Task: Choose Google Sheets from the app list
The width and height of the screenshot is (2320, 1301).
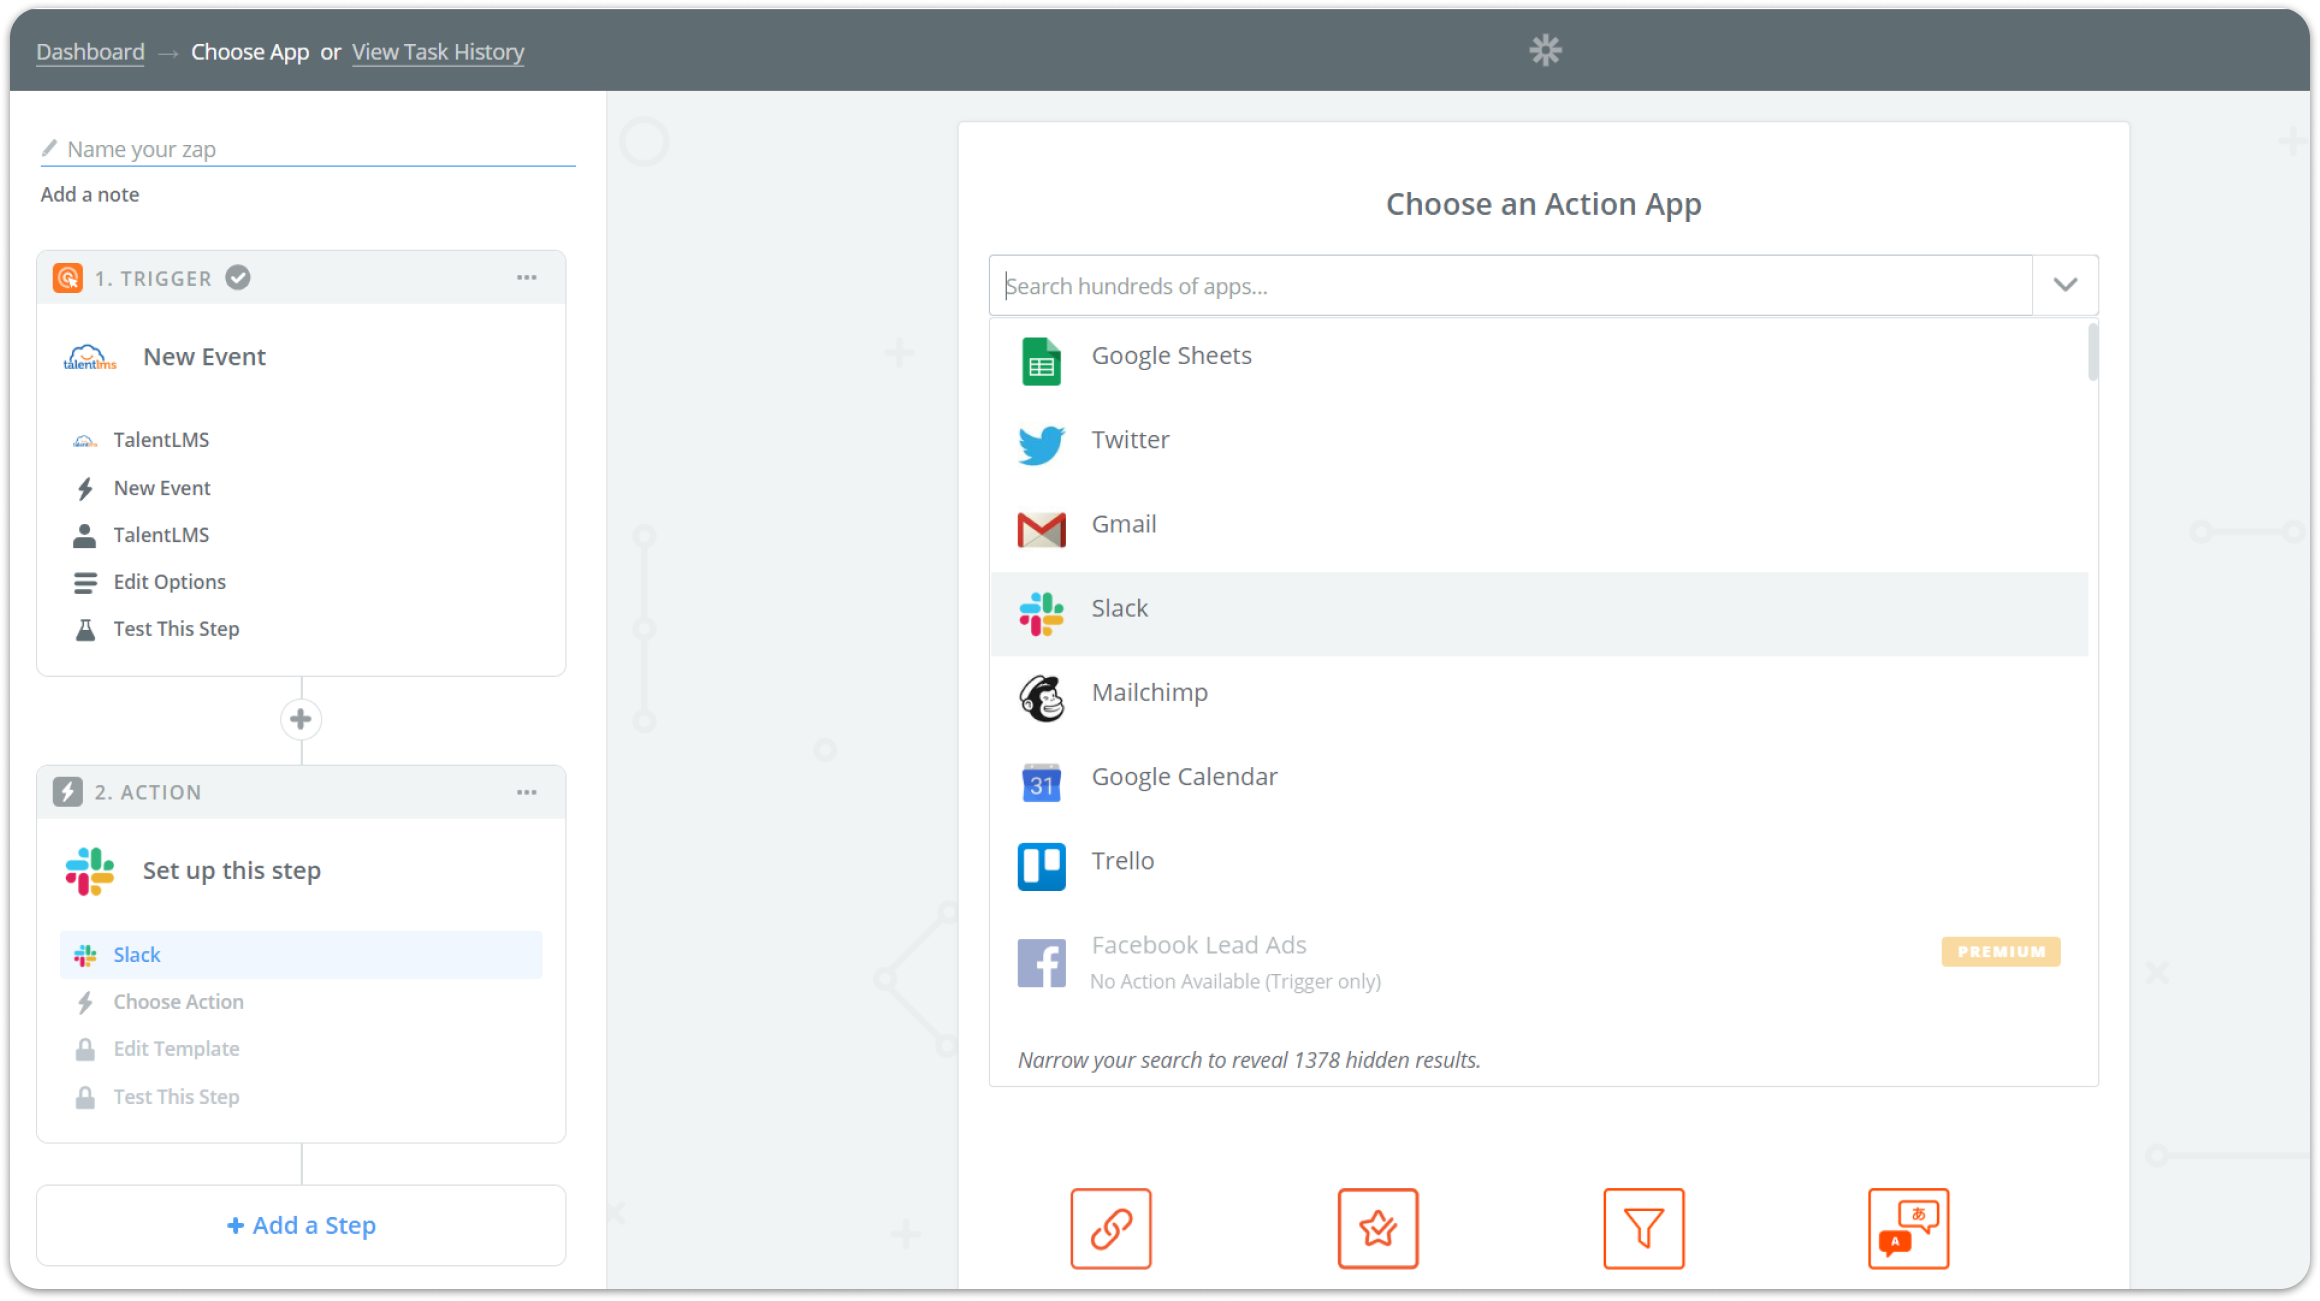Action: 1171,356
